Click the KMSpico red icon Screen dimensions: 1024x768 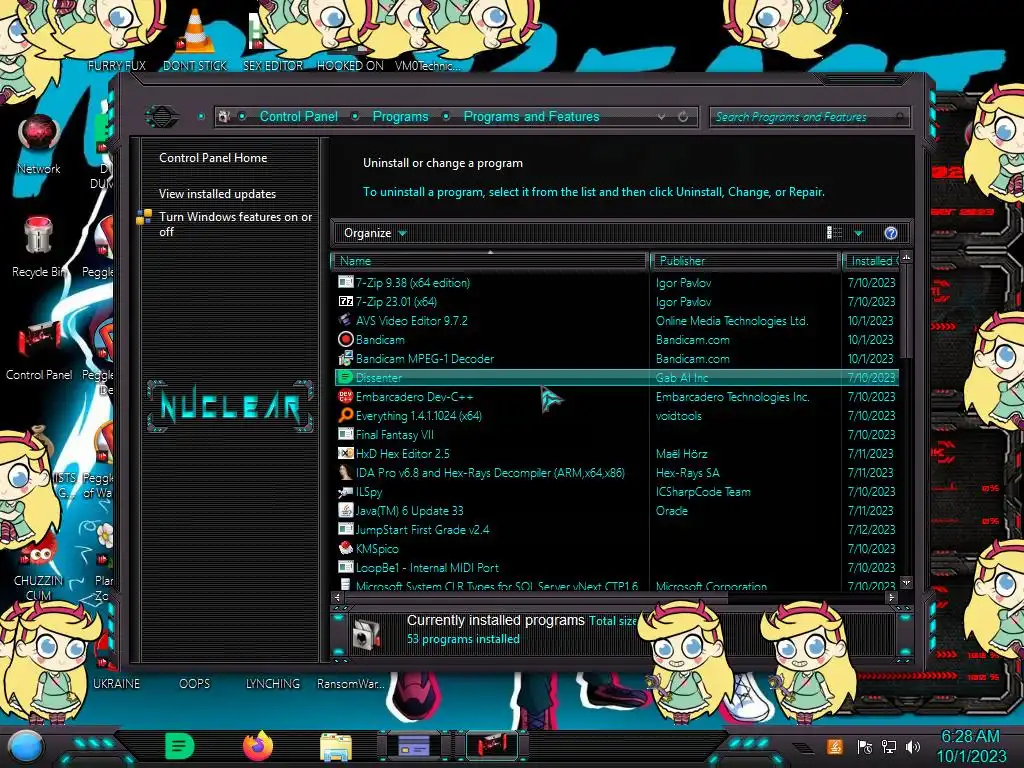click(345, 548)
